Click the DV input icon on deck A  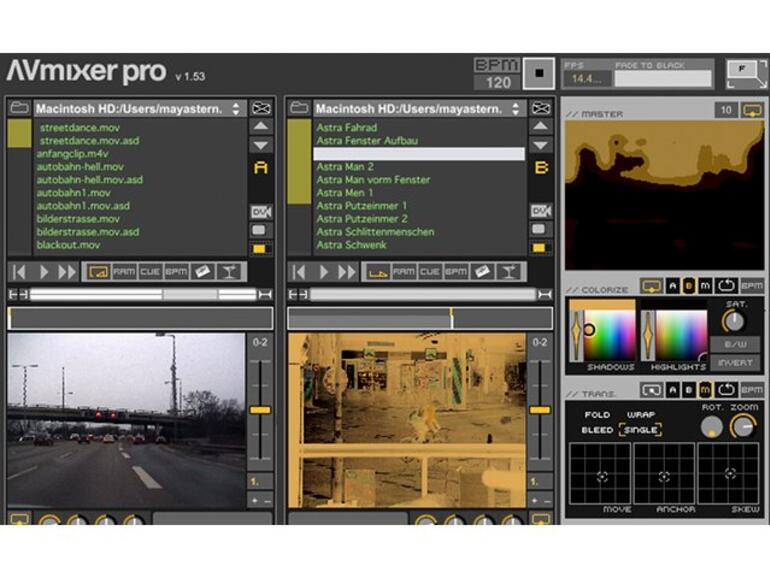pyautogui.click(x=260, y=211)
